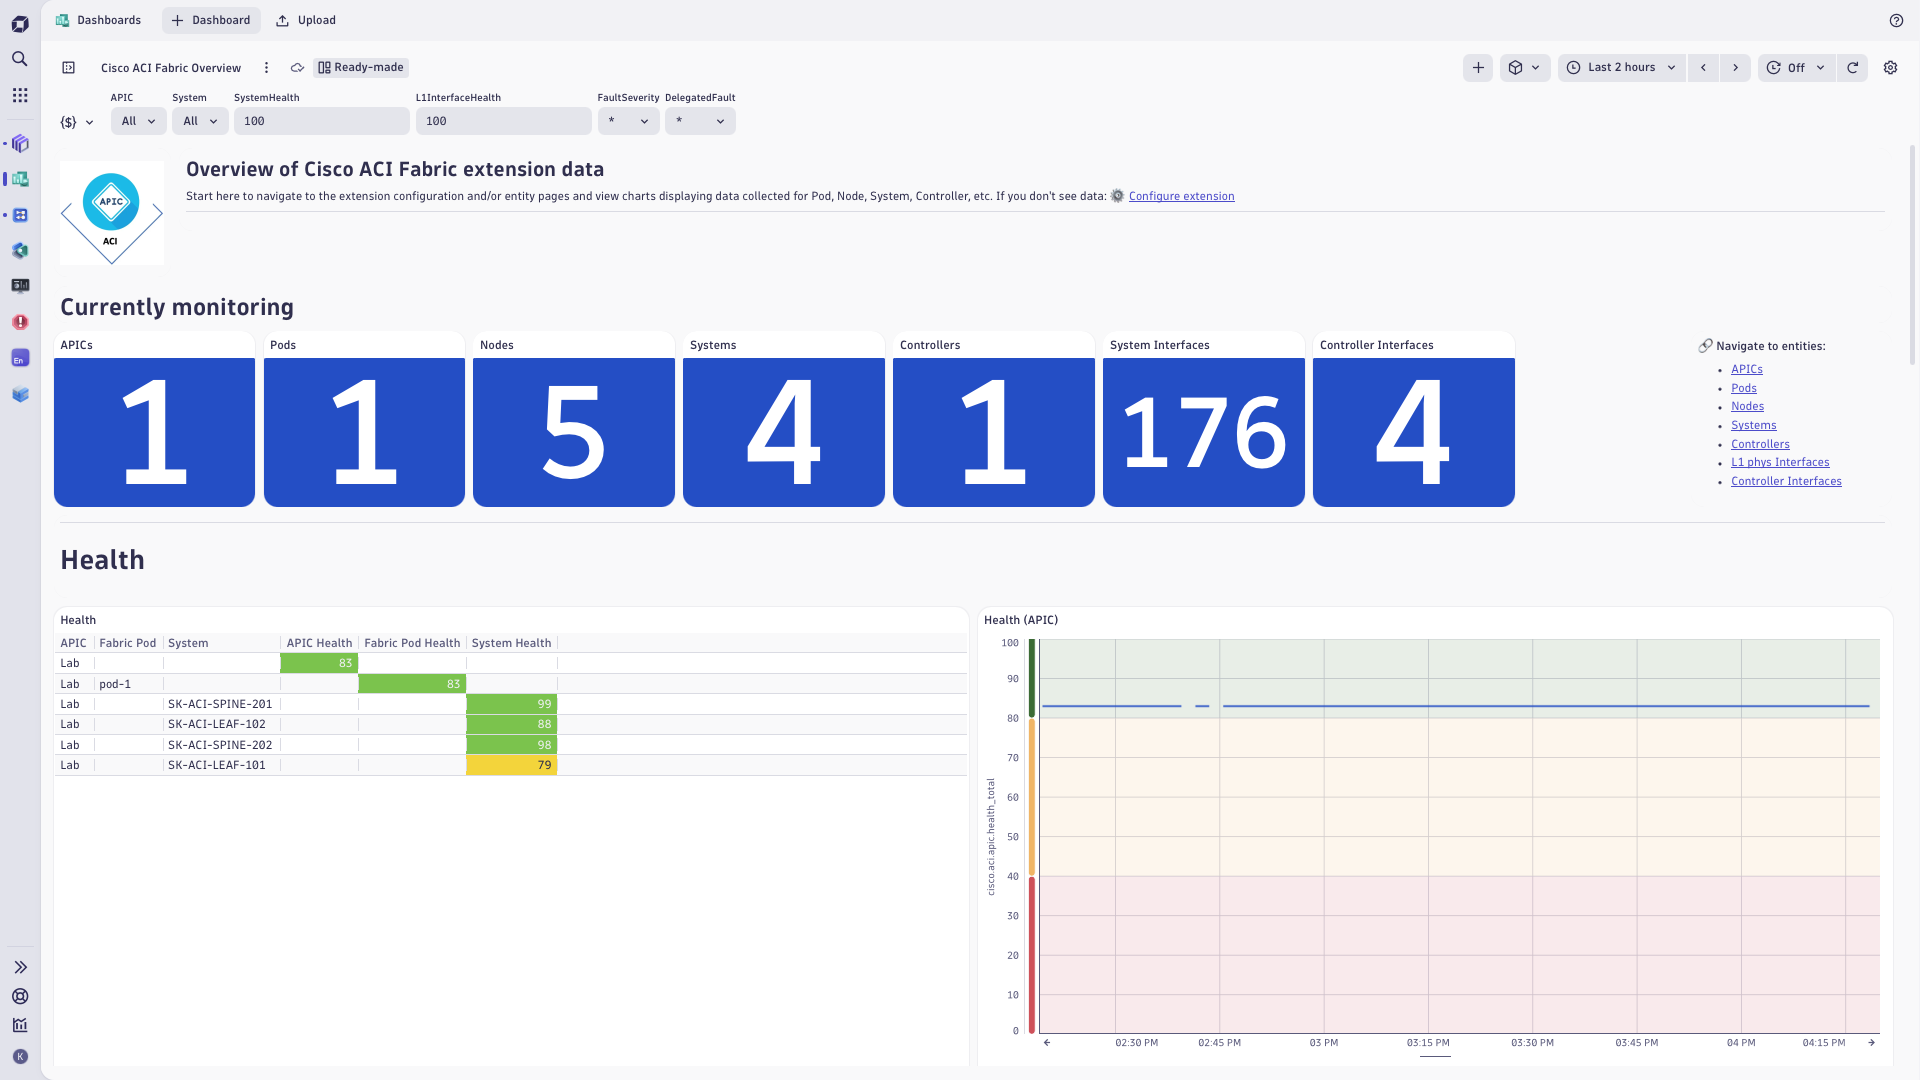Open help using the question mark icon
Image resolution: width=1920 pixels, height=1080 pixels.
pos(1897,20)
